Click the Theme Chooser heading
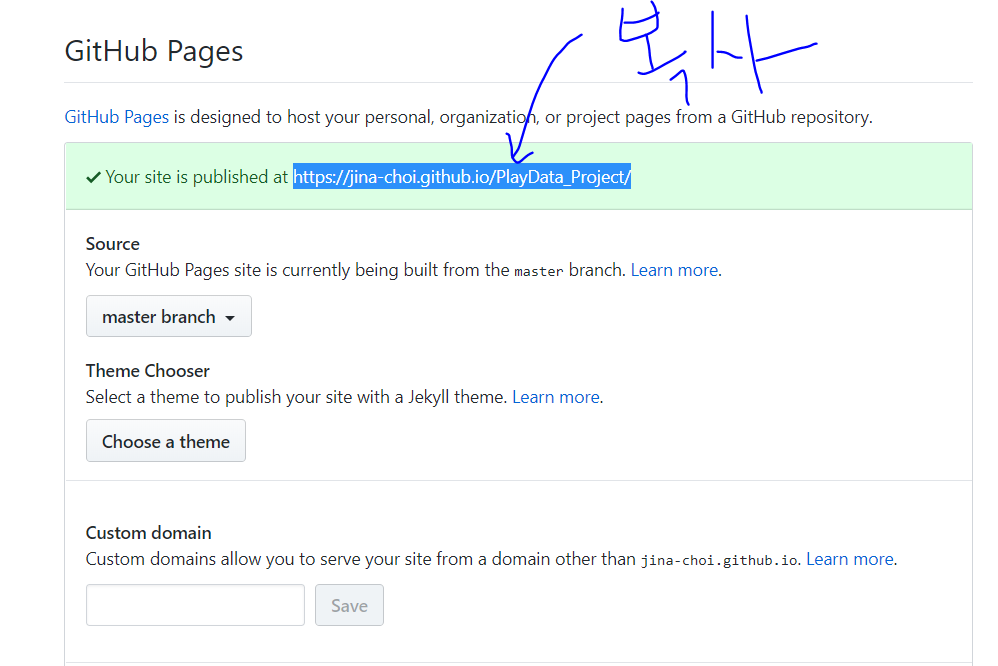998x666 pixels. pyautogui.click(x=148, y=371)
